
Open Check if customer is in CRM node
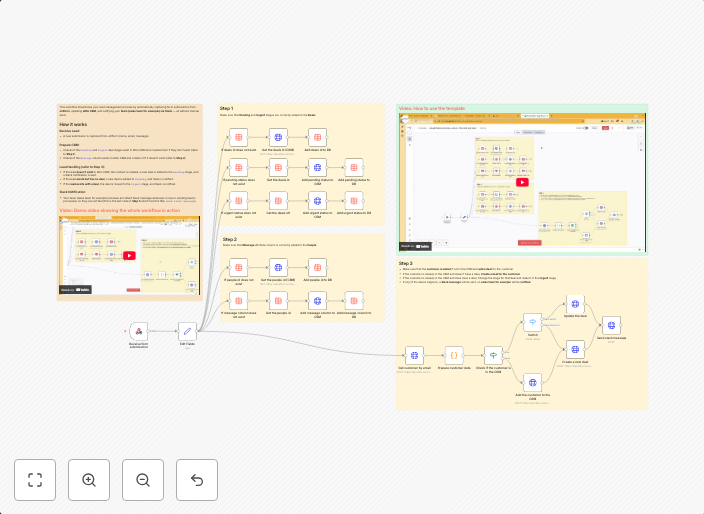pos(492,355)
